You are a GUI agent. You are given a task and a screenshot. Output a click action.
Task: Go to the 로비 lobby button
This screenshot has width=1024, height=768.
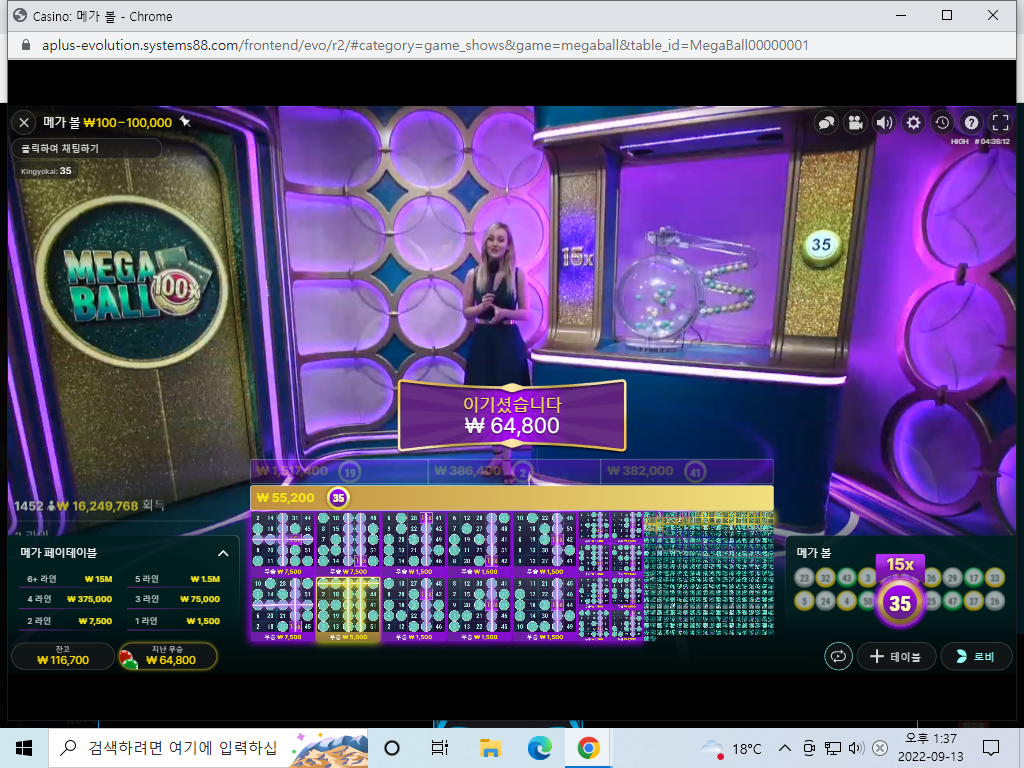(x=976, y=656)
